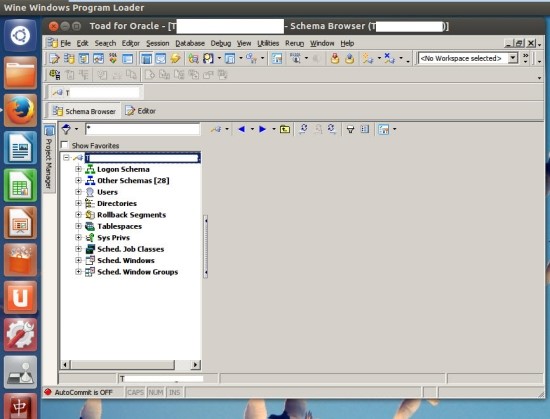Select the Sched. Job Classes tree item

point(130,249)
